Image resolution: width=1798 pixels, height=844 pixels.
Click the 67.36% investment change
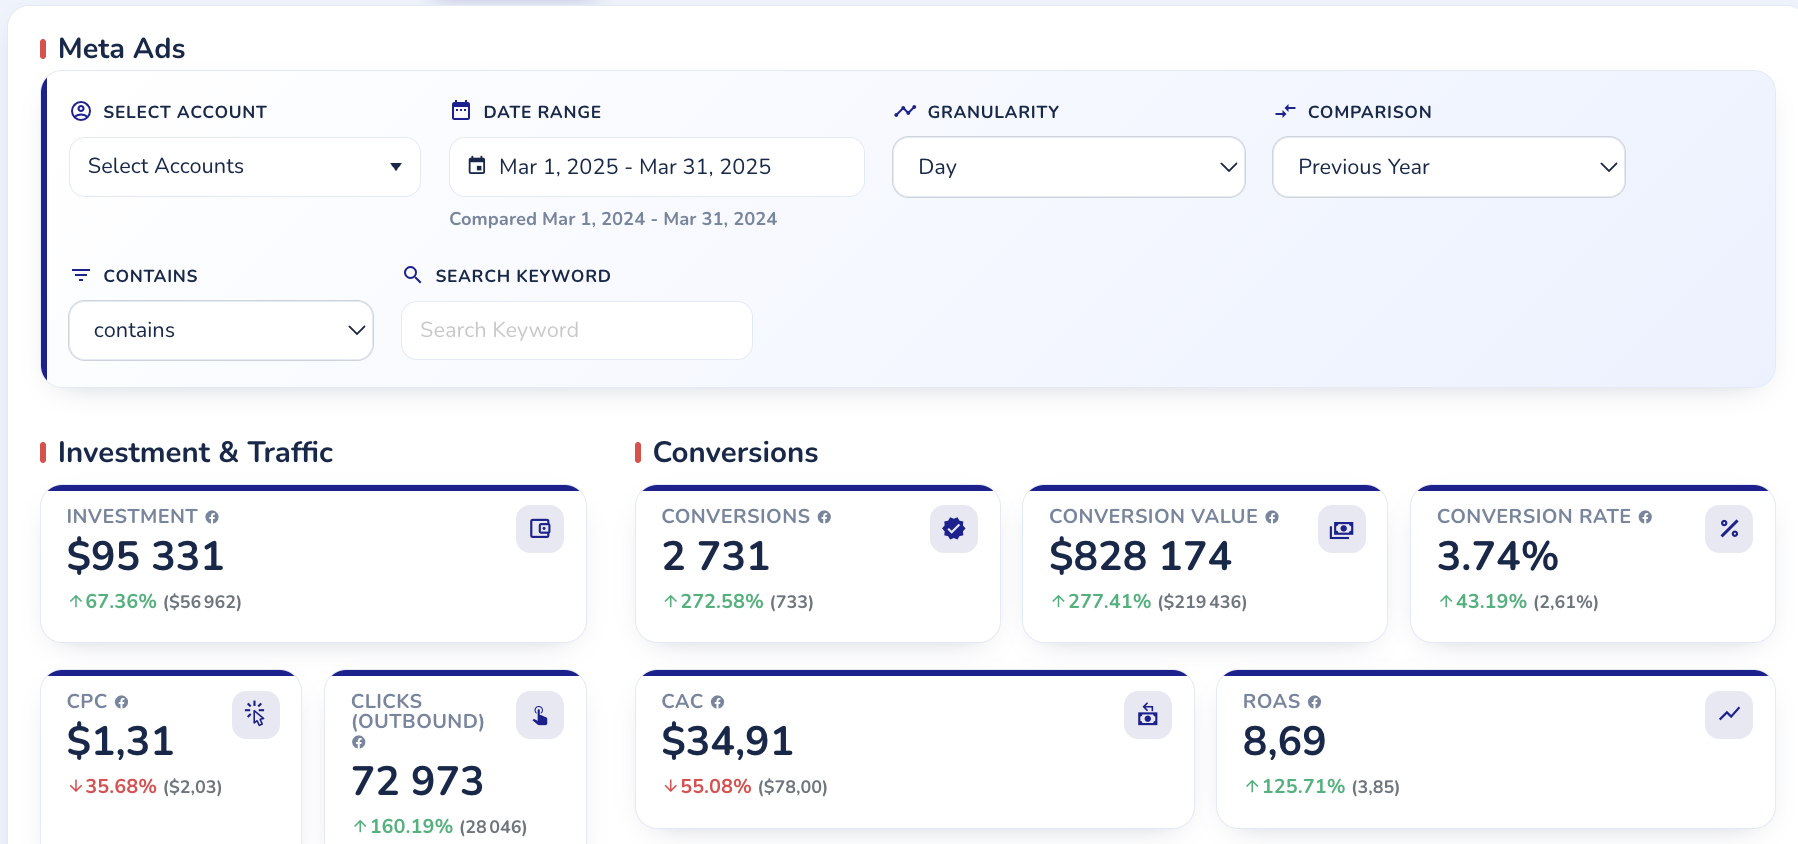click(113, 602)
